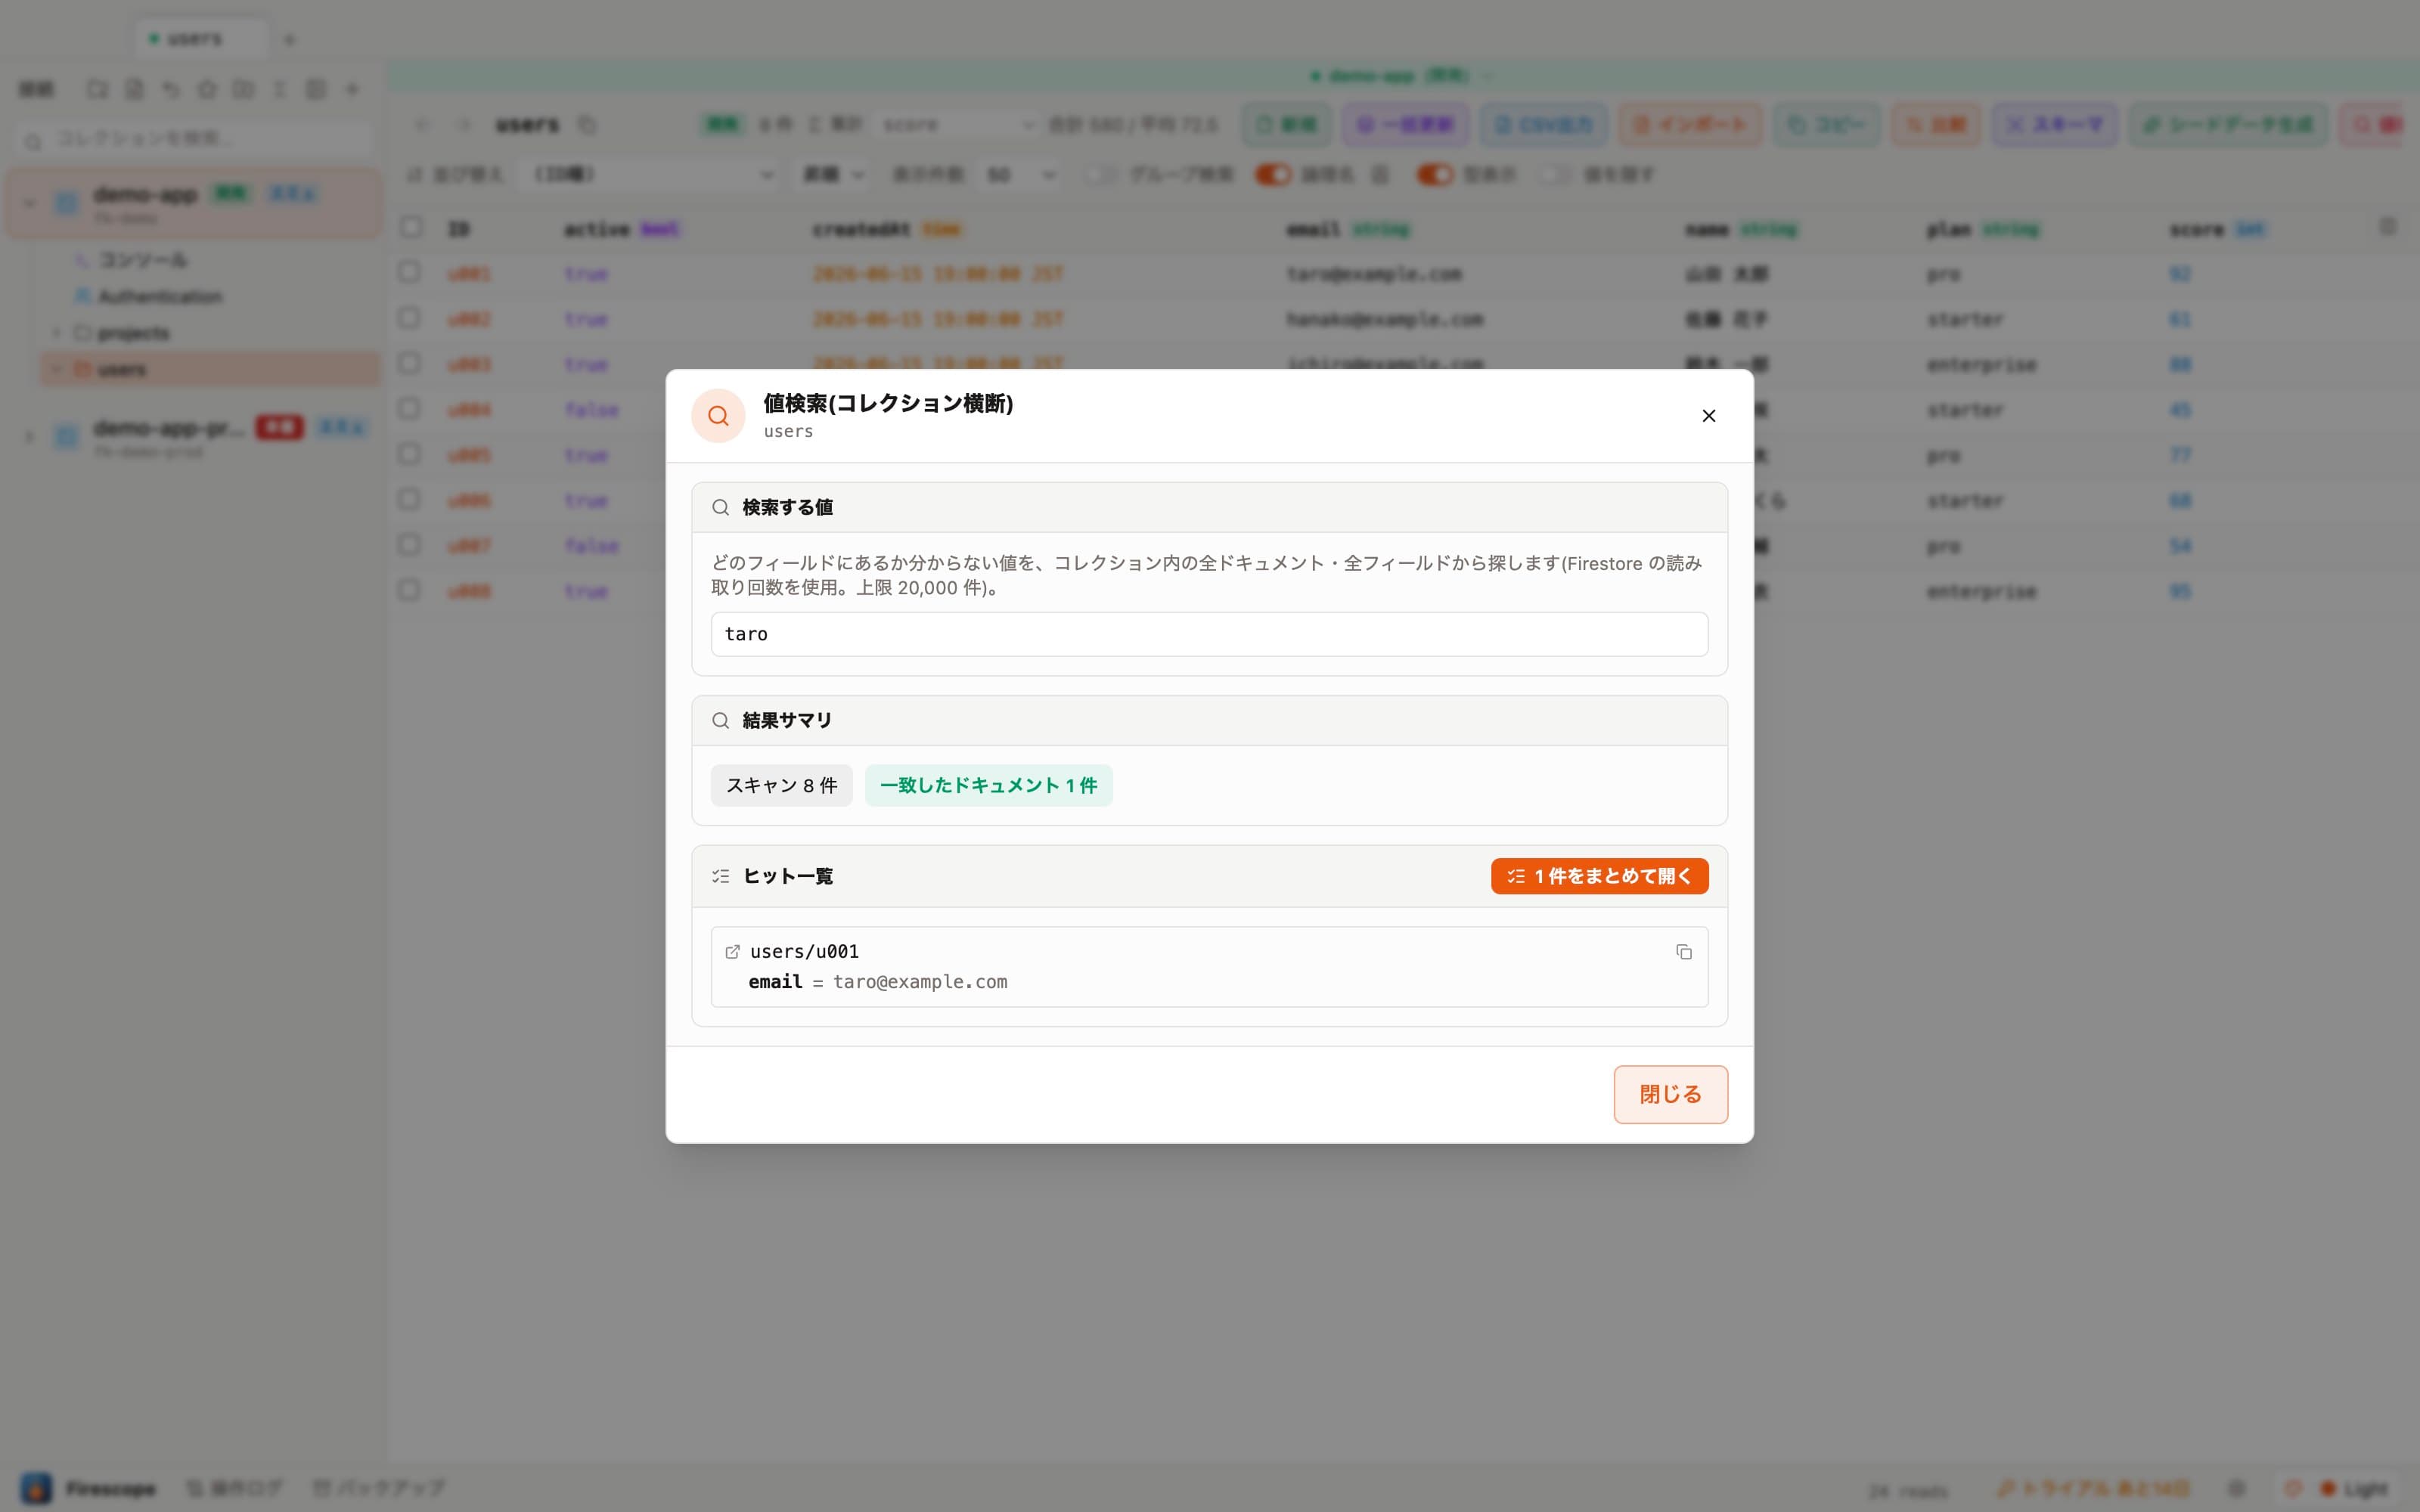The image size is (2420, 1512).
Task: Open the demo-app environment selector in green bar
Action: point(1401,76)
